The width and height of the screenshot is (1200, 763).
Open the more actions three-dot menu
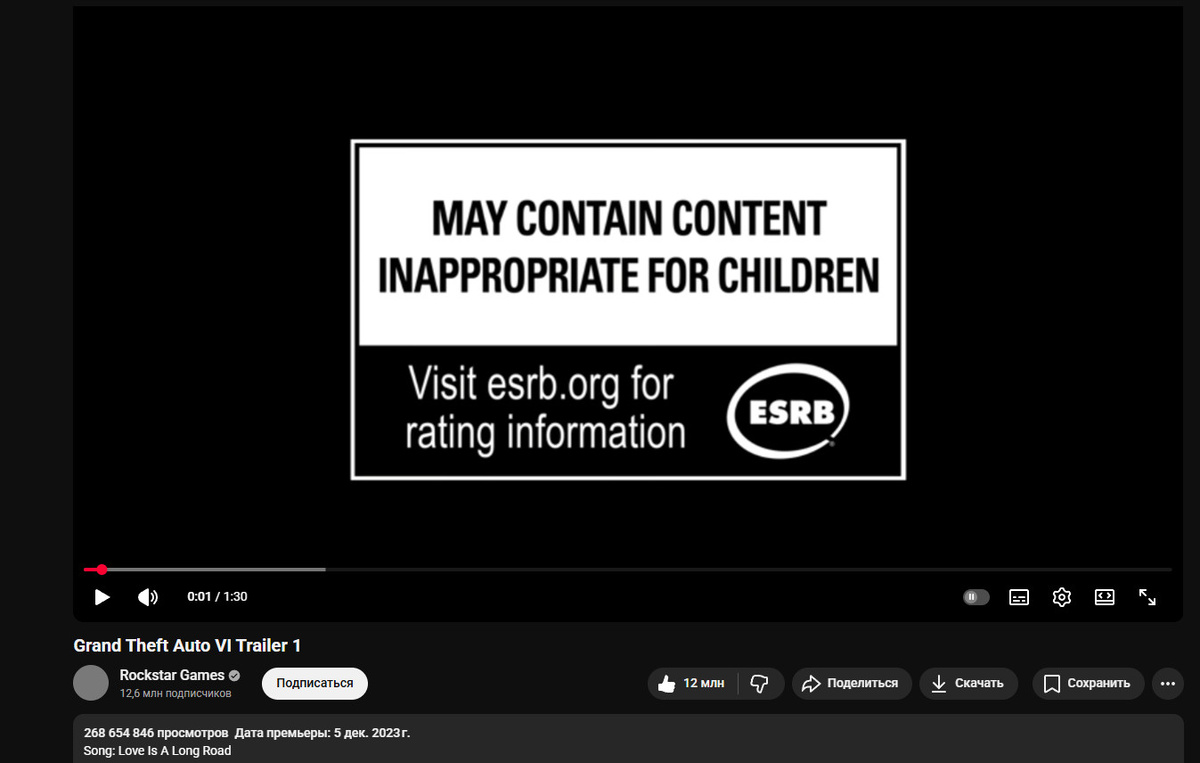1167,683
